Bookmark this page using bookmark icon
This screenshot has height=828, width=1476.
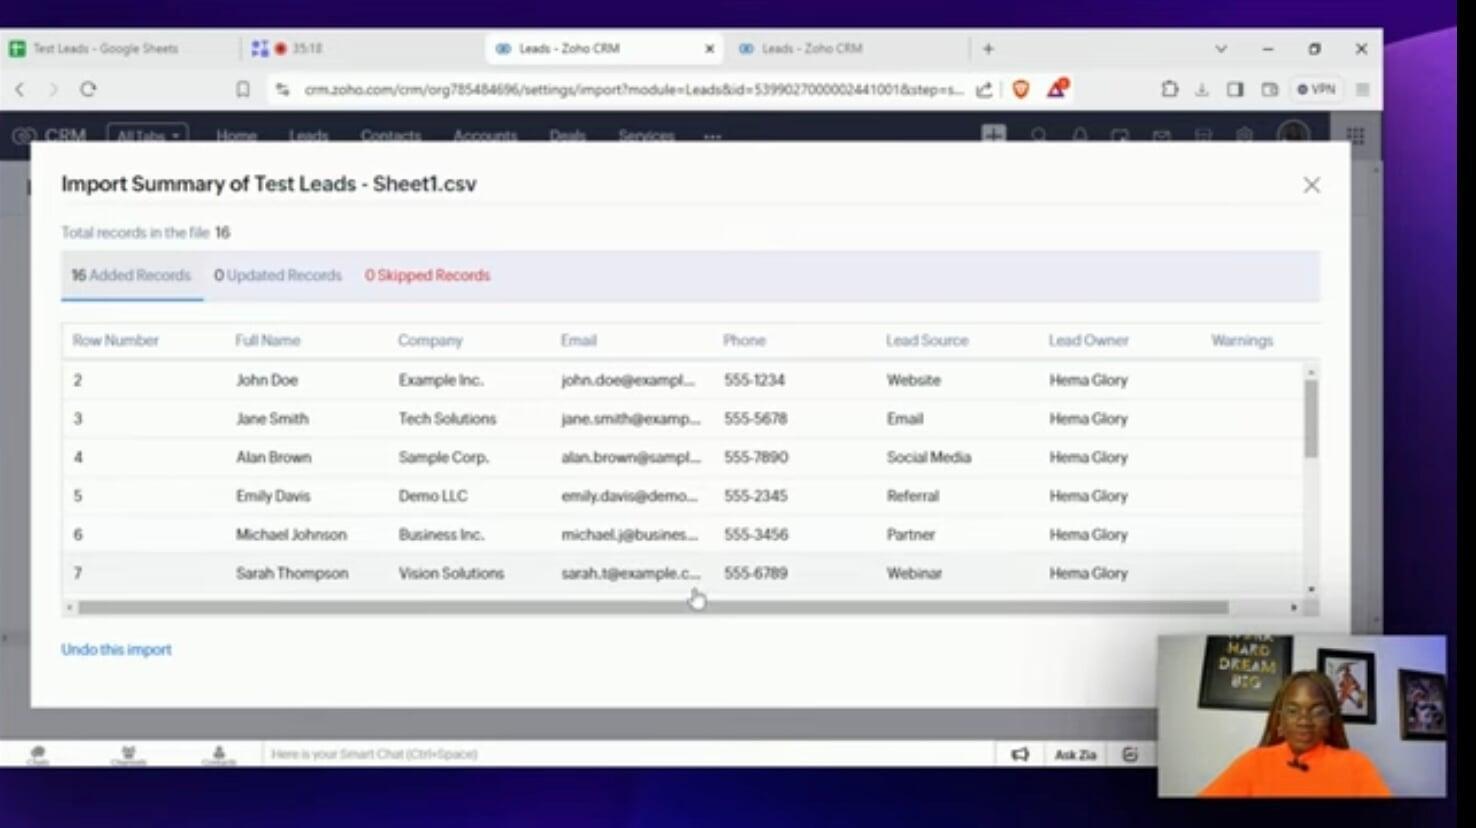[x=242, y=89]
